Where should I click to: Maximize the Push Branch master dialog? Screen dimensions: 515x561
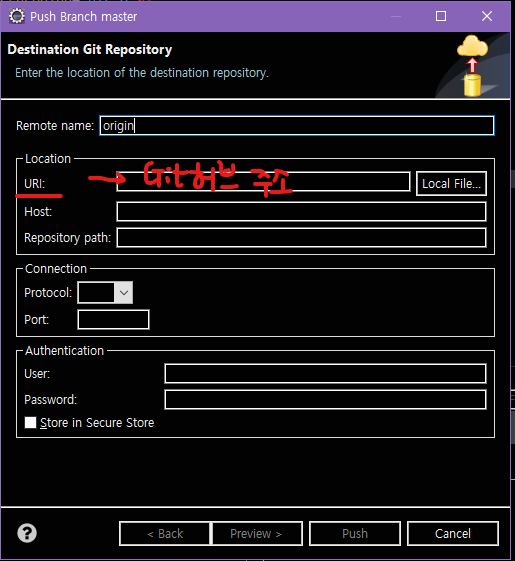441,16
